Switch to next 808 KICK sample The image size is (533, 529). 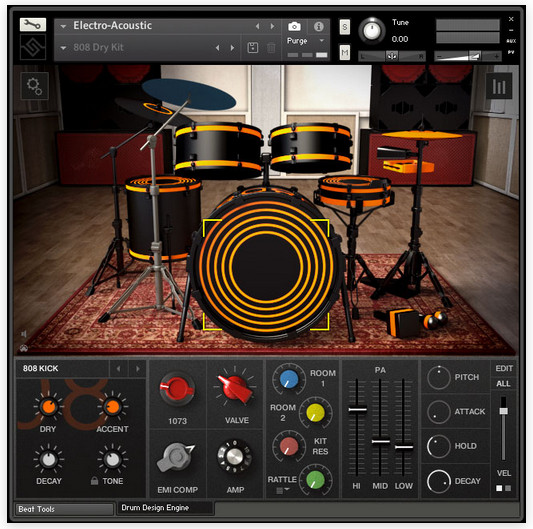pos(137,369)
